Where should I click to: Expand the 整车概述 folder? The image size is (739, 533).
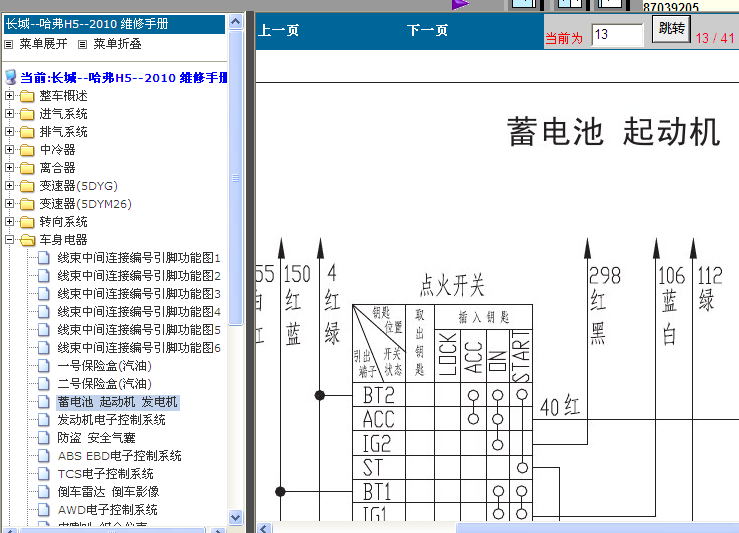coord(9,96)
